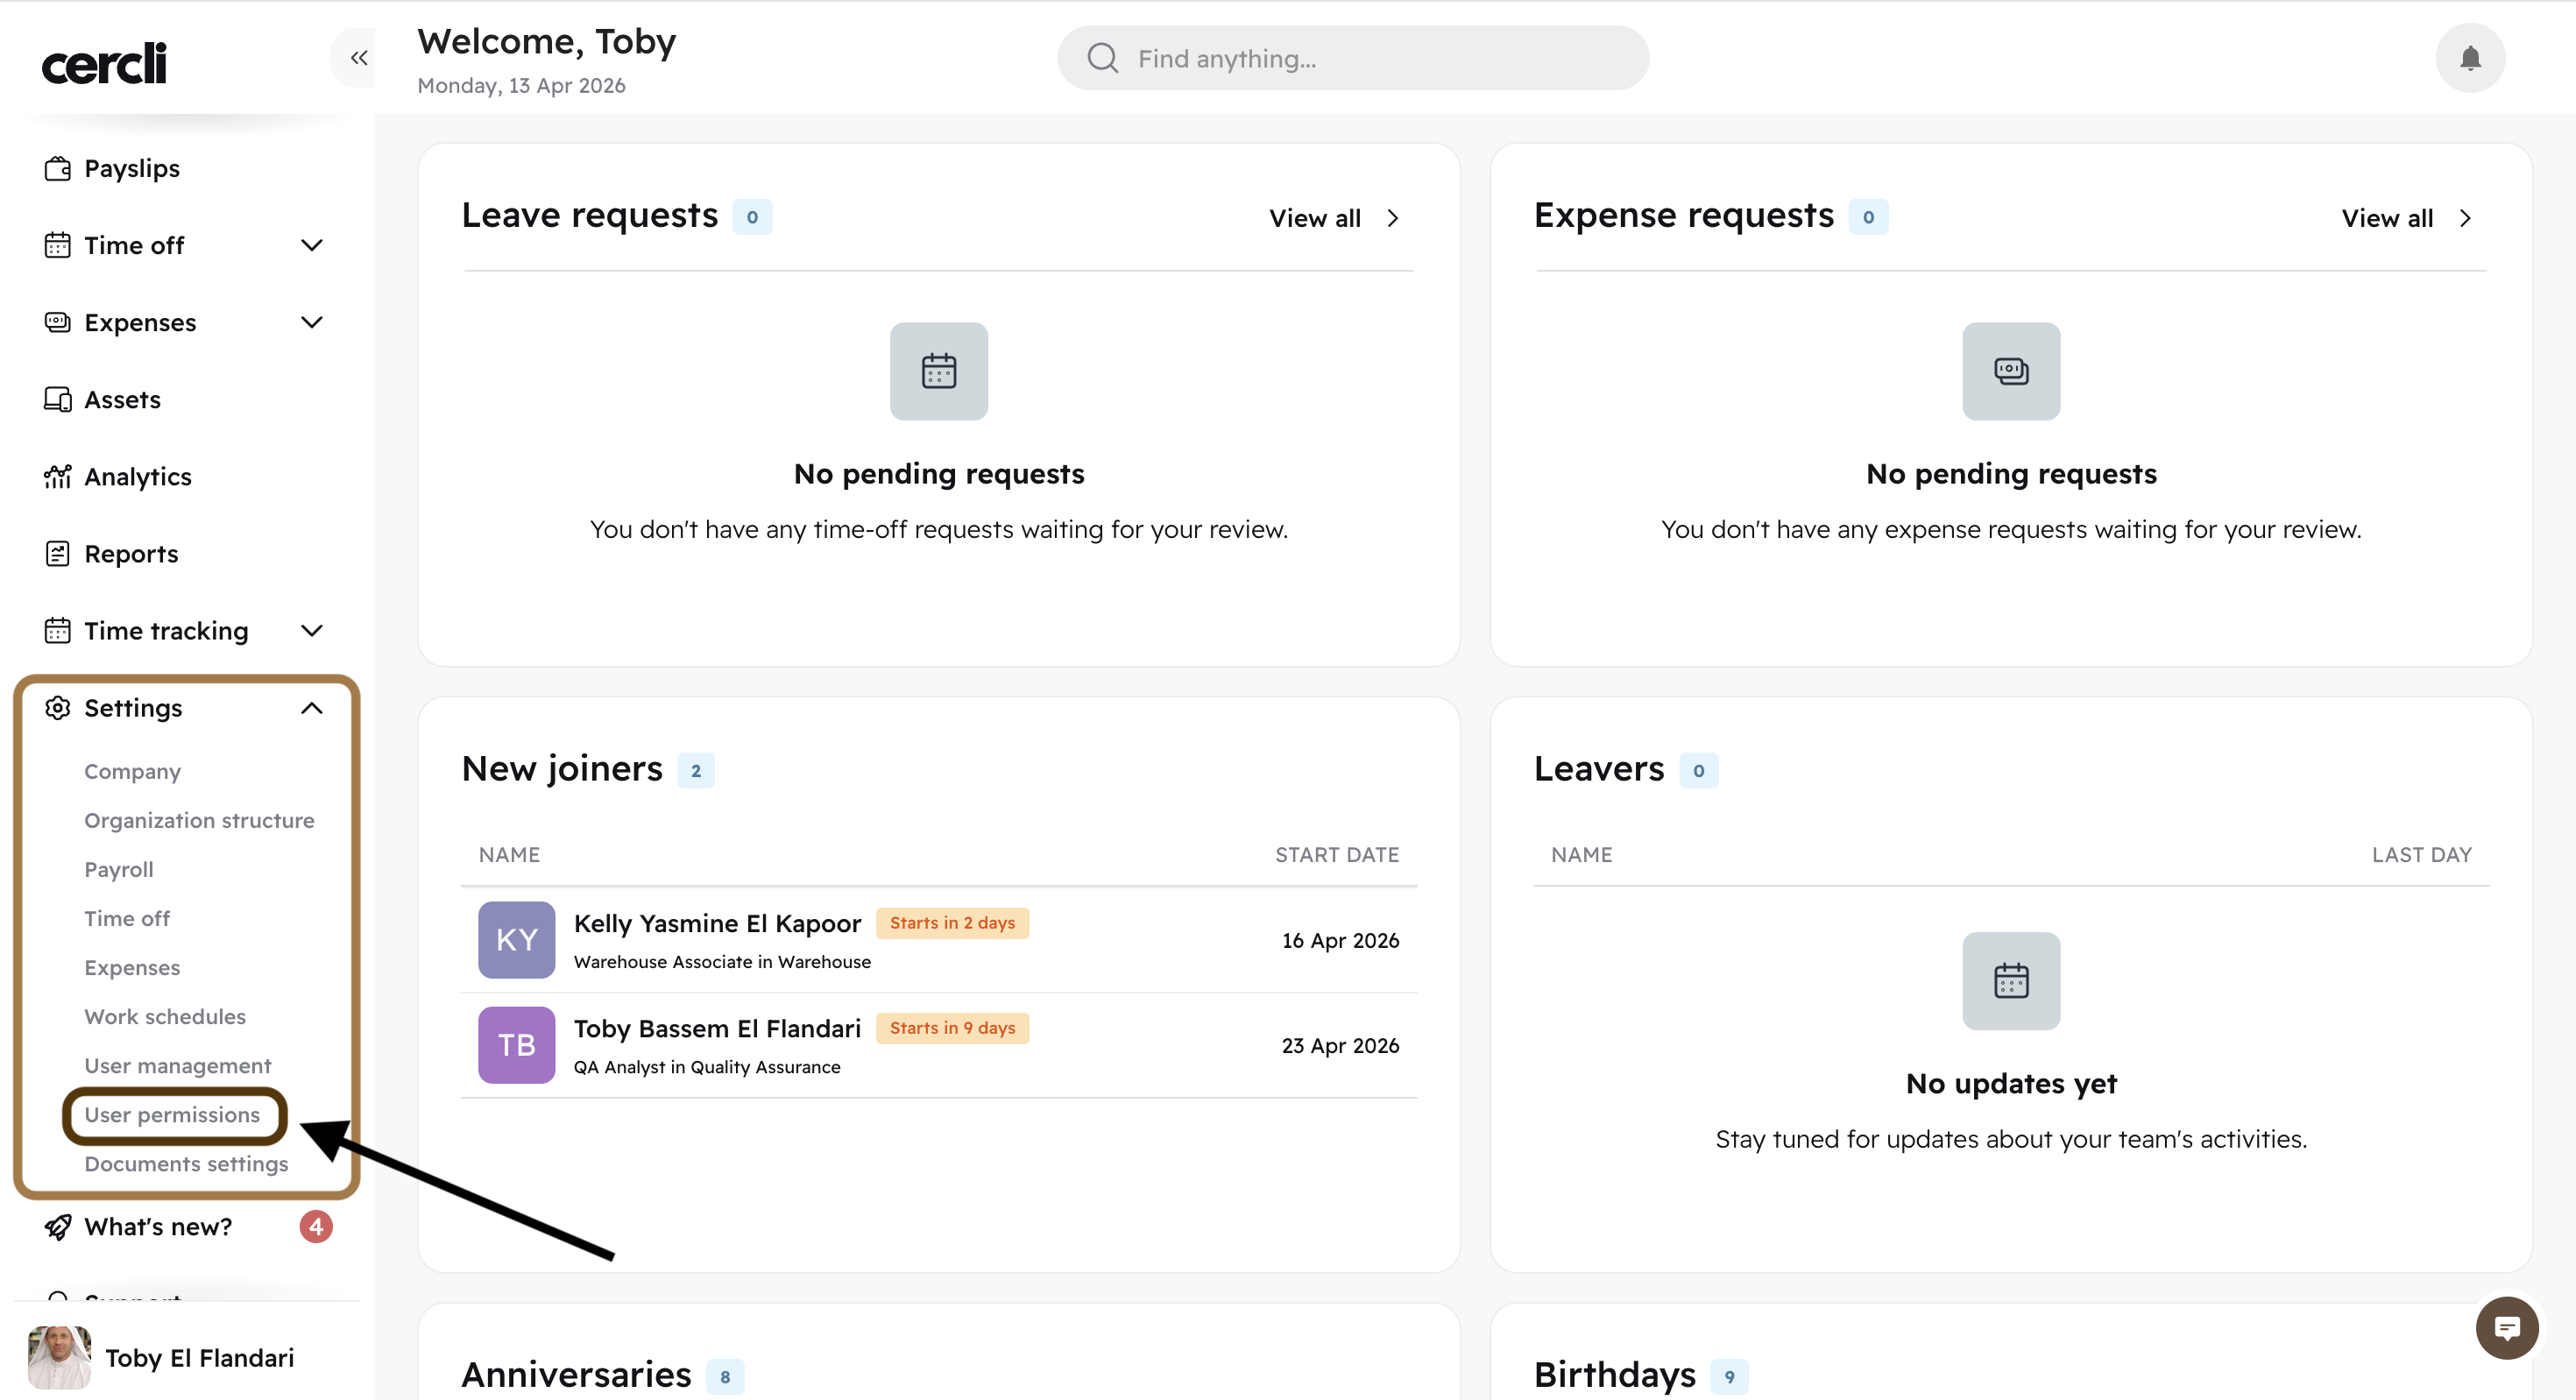
Task: Expand the Time tracking chevron
Action: click(x=311, y=630)
